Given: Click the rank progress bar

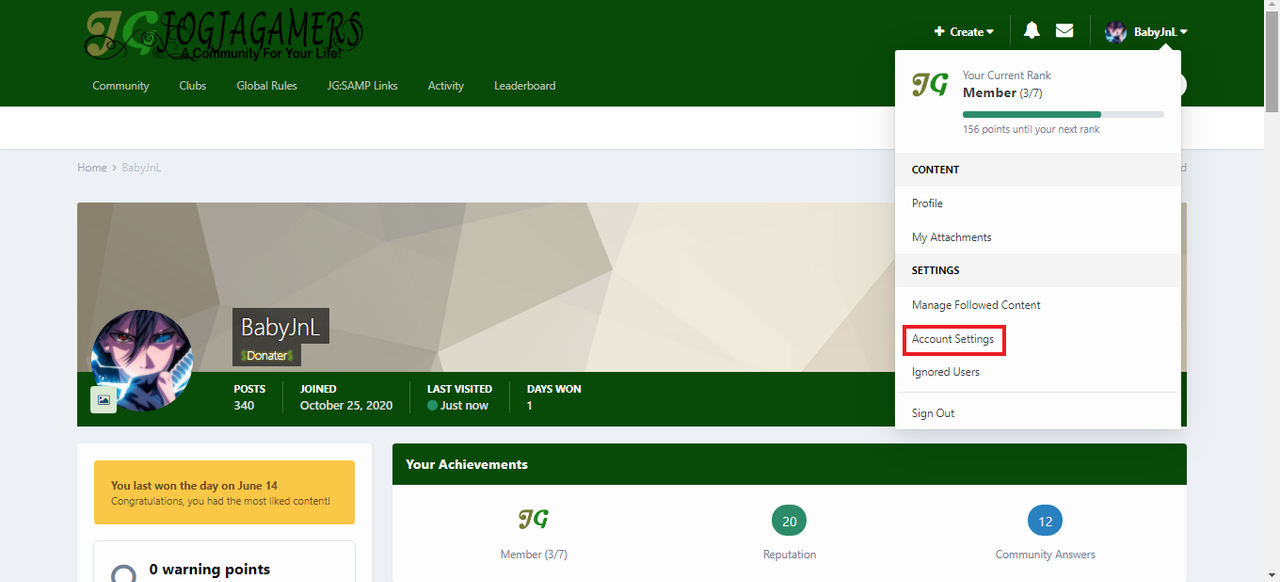Looking at the screenshot, I should pos(1063,114).
